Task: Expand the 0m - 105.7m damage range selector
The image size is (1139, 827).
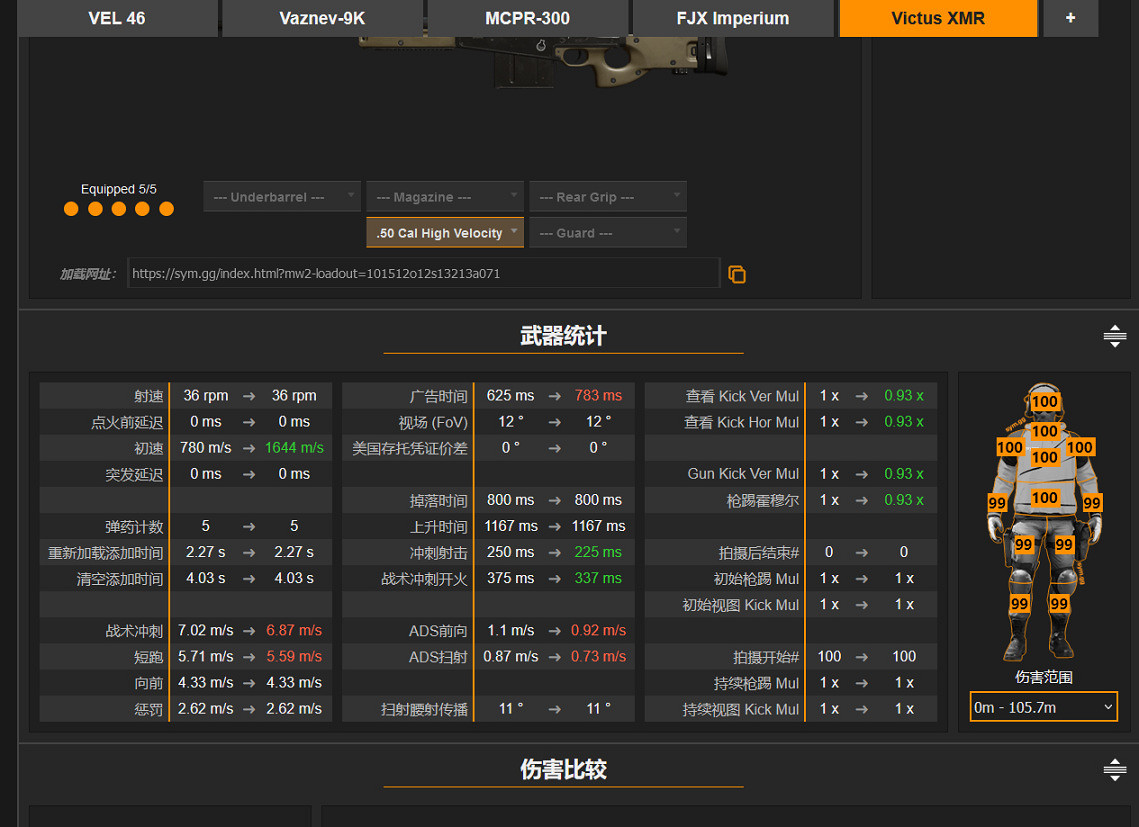Action: point(1043,707)
